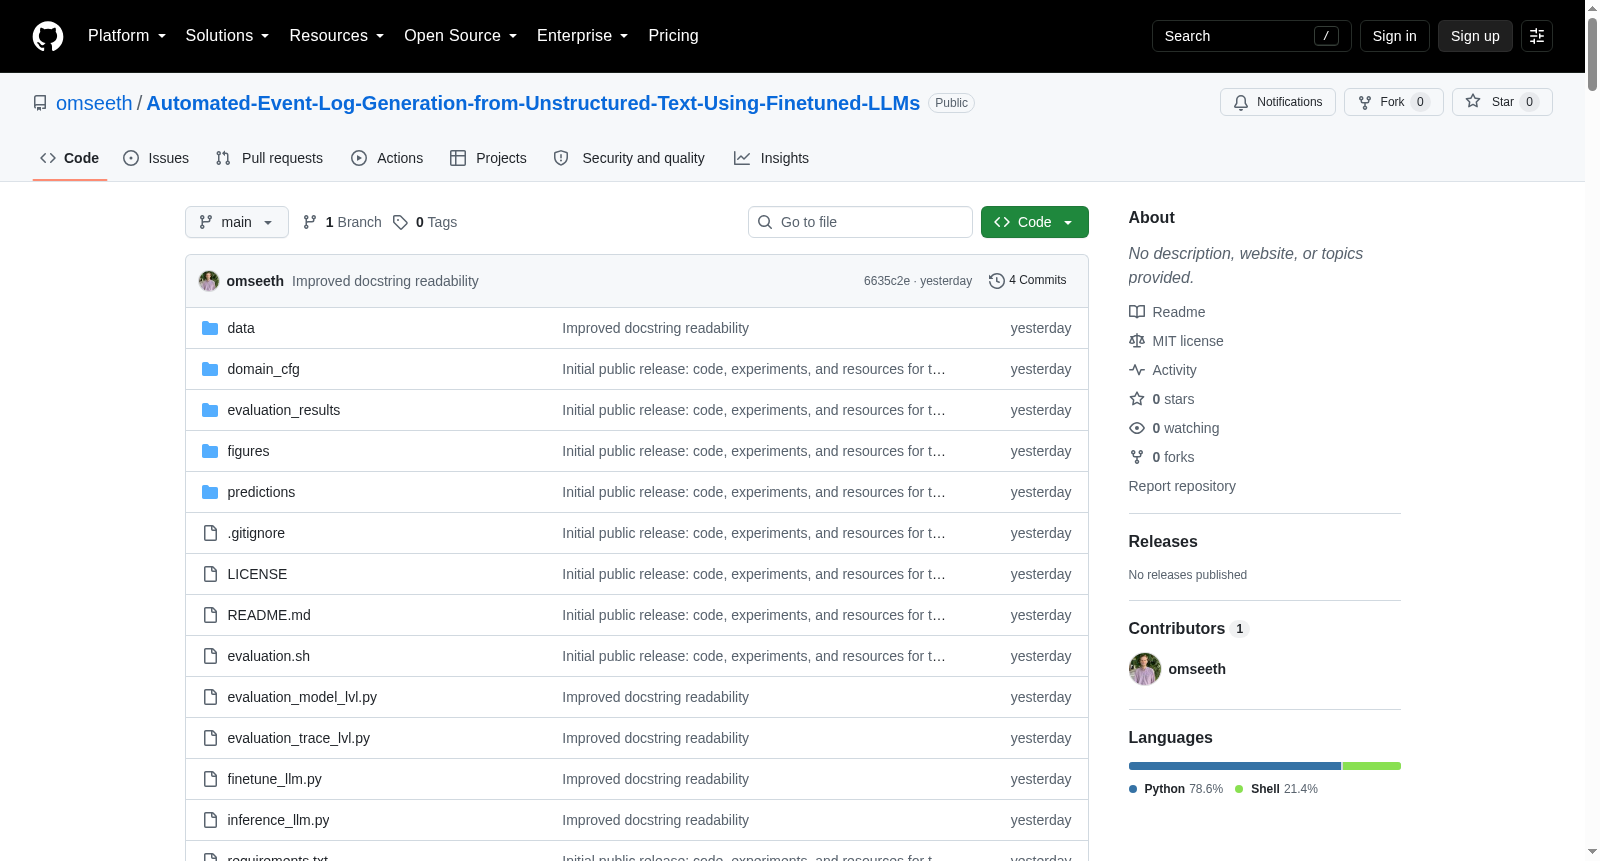Viewport: 1600px width, 861px height.
Task: Click the data folder icon
Action: [210, 328]
